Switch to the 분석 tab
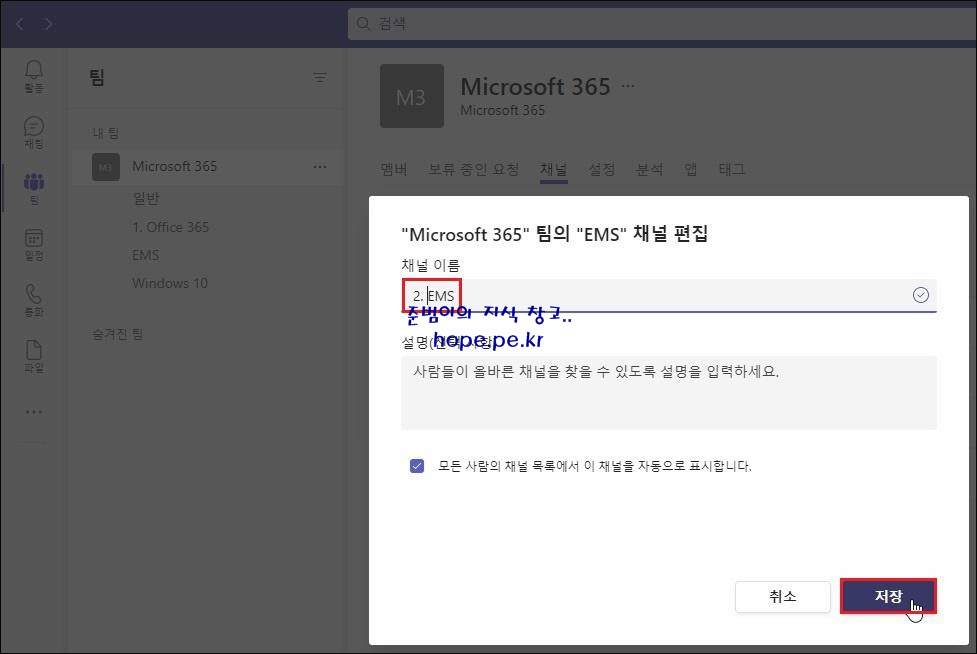The height and width of the screenshot is (654, 977). point(650,169)
